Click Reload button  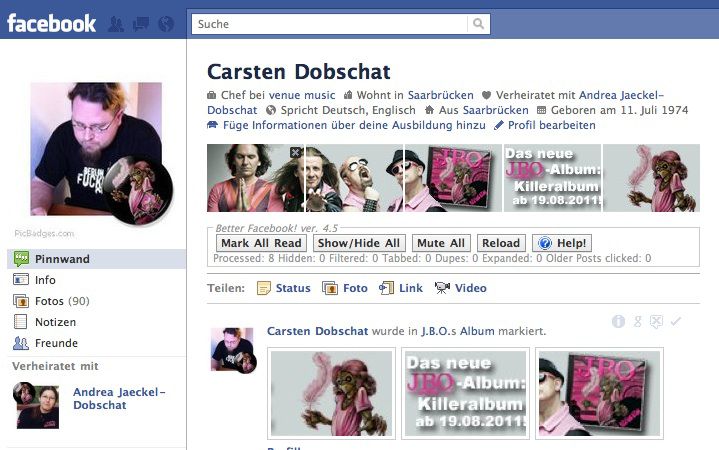pos(501,243)
